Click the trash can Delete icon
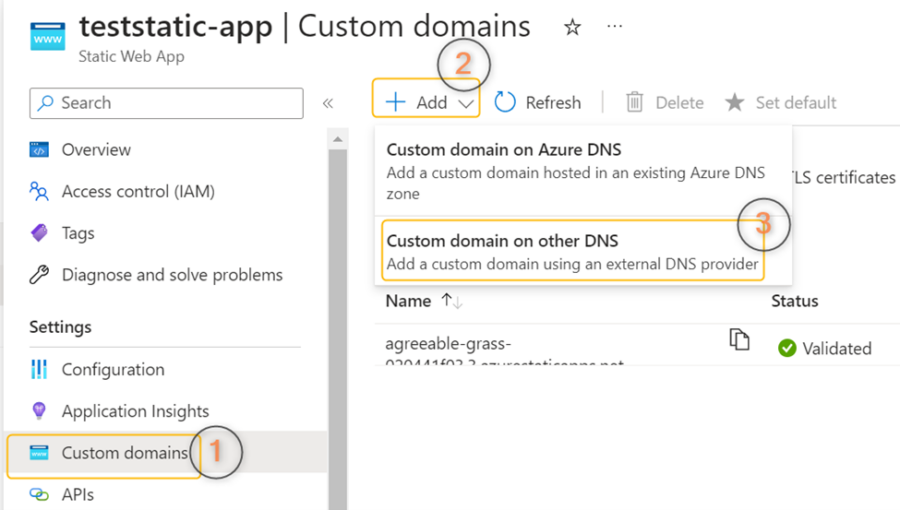The width and height of the screenshot is (900, 510). (634, 102)
